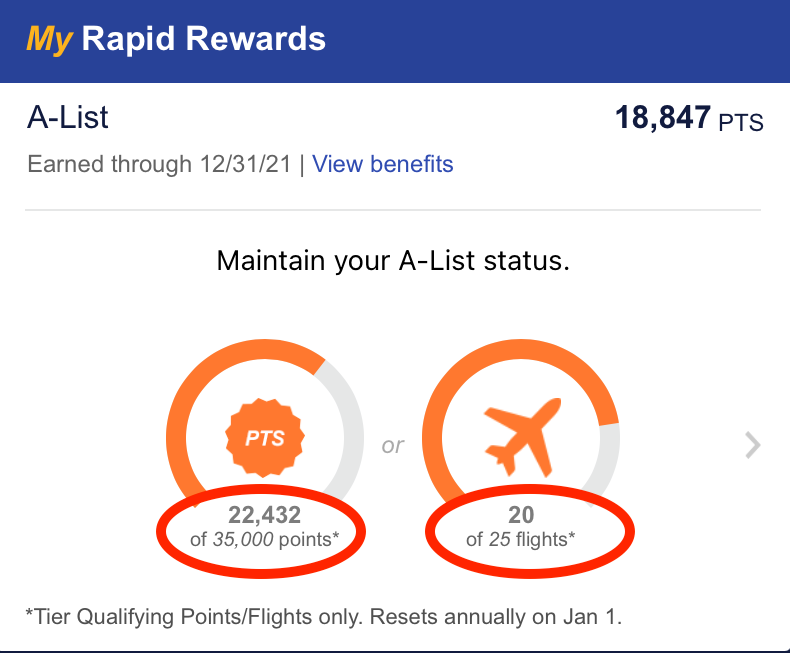Click the 22,432 tier points value
Image resolution: width=790 pixels, height=653 pixels.
click(x=264, y=515)
